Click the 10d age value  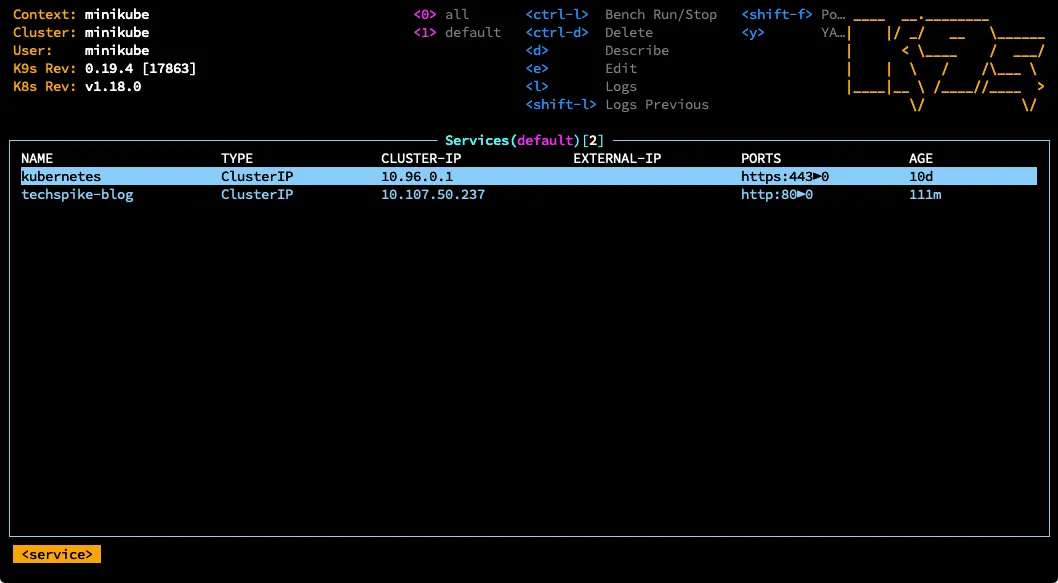coord(921,177)
